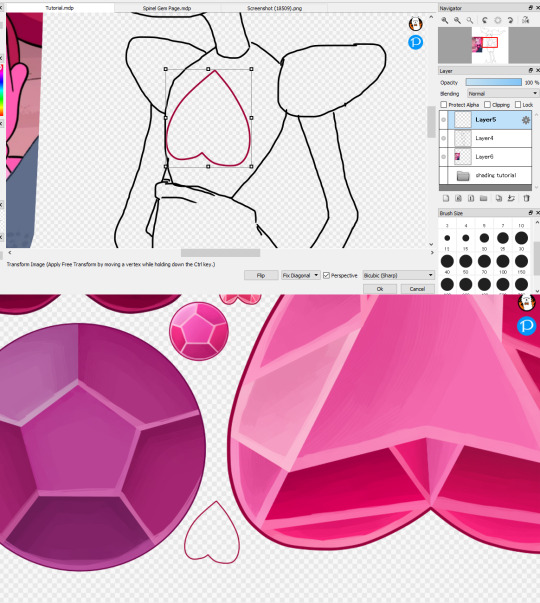
Task: Switch to the Screenshot (18509).png tab
Action: pyautogui.click(x=274, y=8)
